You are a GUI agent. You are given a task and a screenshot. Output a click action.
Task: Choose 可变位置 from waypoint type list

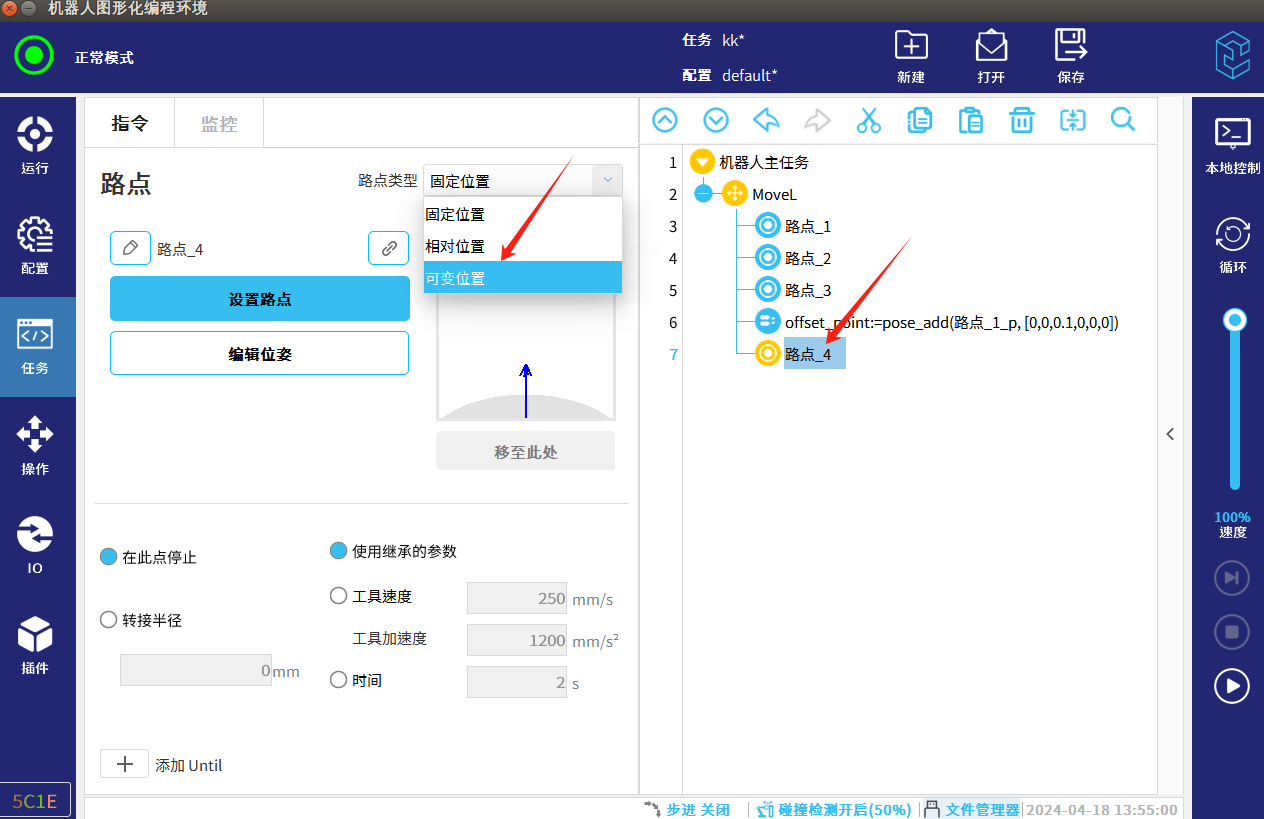coord(522,278)
